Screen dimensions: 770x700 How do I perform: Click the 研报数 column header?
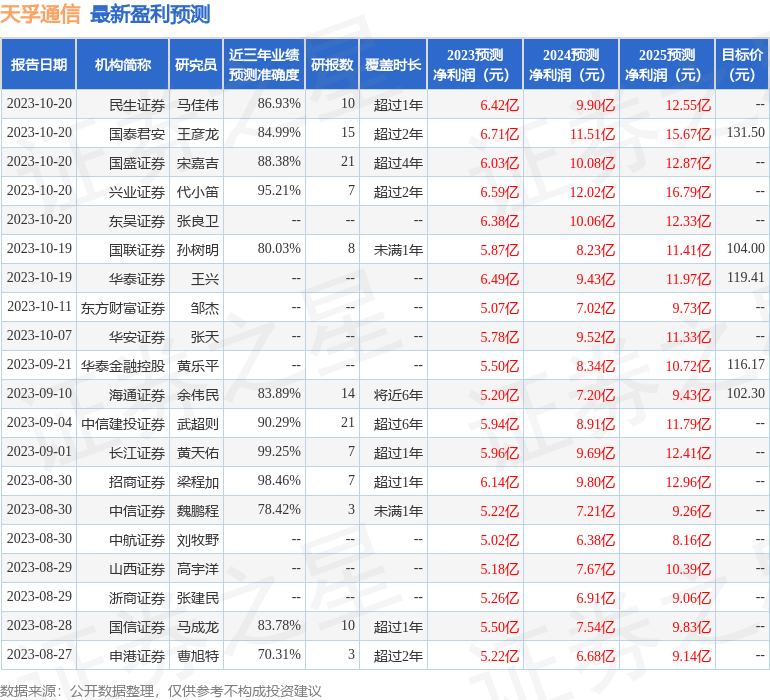pos(332,64)
